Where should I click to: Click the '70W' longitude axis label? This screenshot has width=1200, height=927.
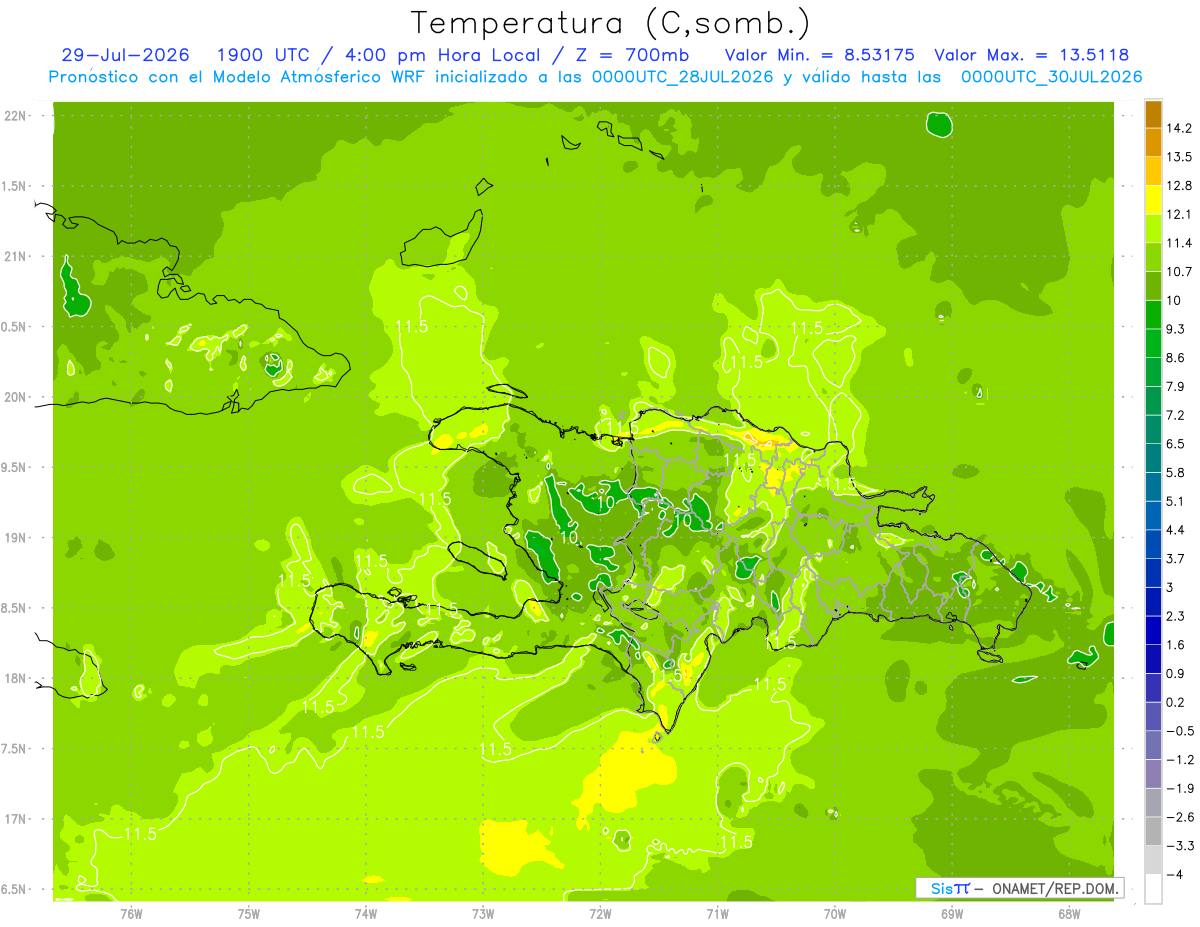pyautogui.click(x=835, y=913)
